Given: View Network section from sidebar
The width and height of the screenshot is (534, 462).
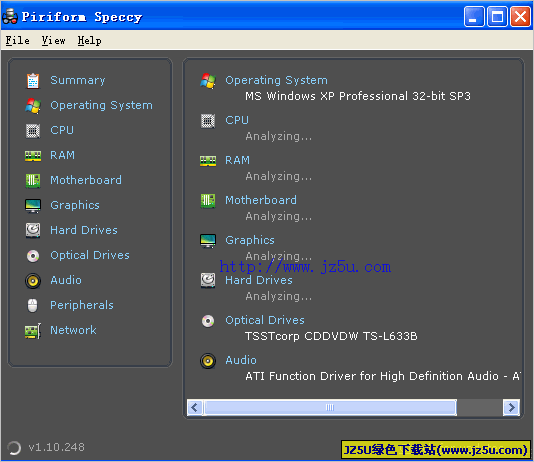Looking at the screenshot, I should point(73,330).
